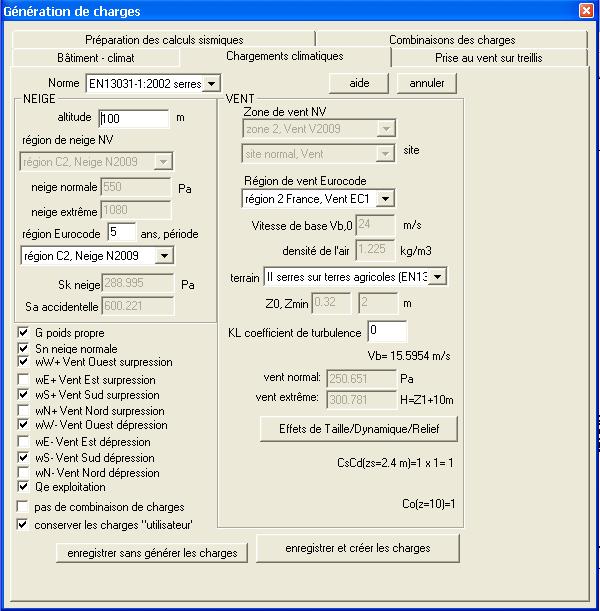Click the vent extrême value field

click(361, 400)
